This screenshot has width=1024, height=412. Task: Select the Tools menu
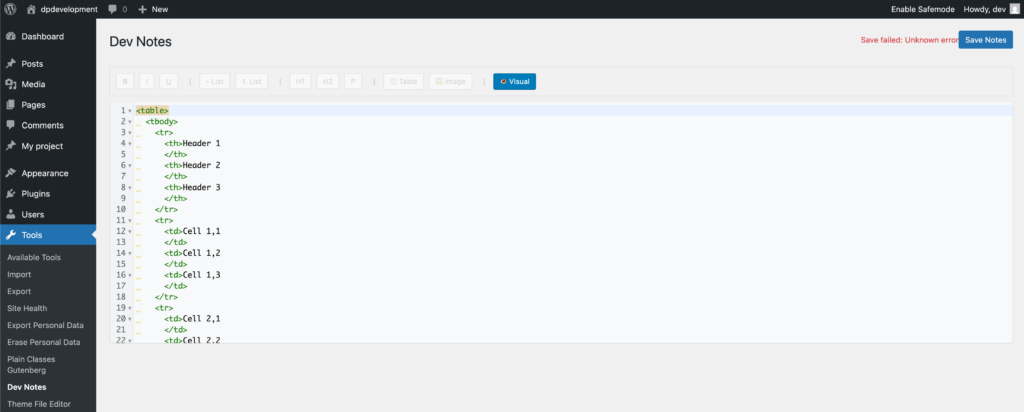[48, 235]
